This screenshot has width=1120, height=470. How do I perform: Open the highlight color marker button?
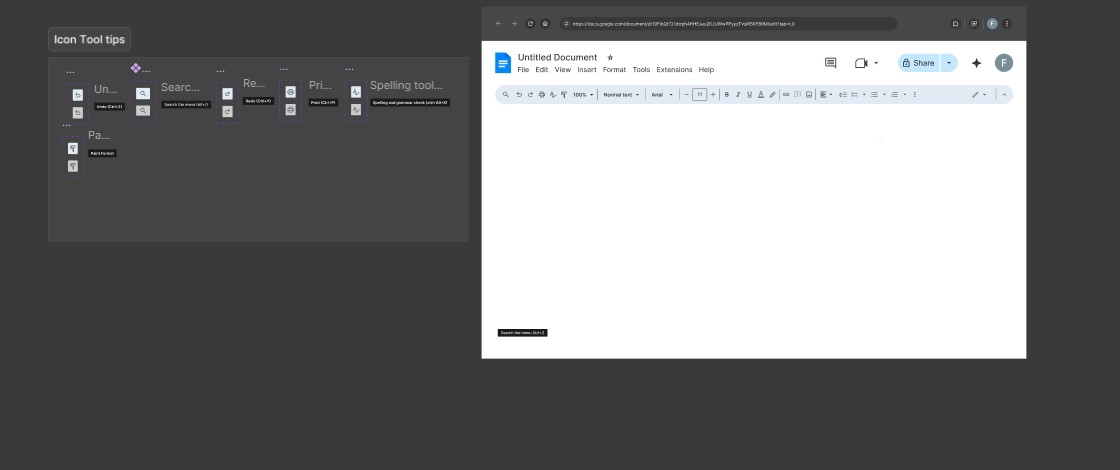tap(772, 94)
